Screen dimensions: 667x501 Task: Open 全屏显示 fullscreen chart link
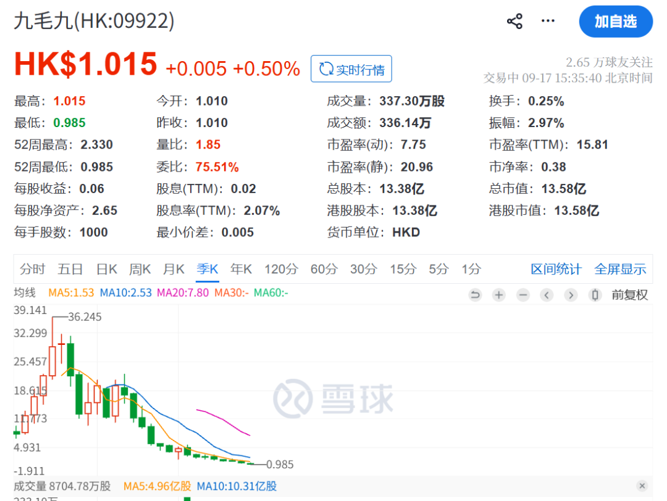pos(620,269)
